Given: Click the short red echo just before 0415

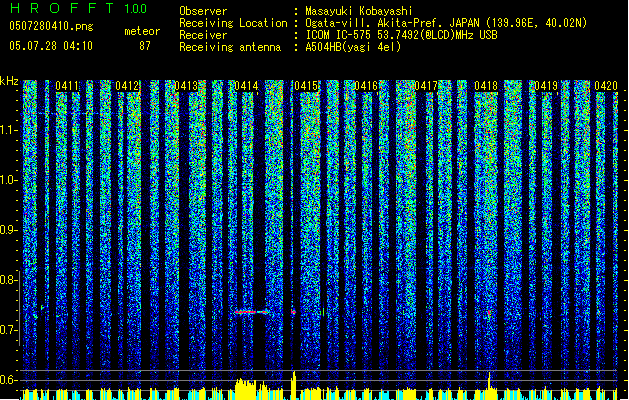Looking at the screenshot, I should coord(294,312).
